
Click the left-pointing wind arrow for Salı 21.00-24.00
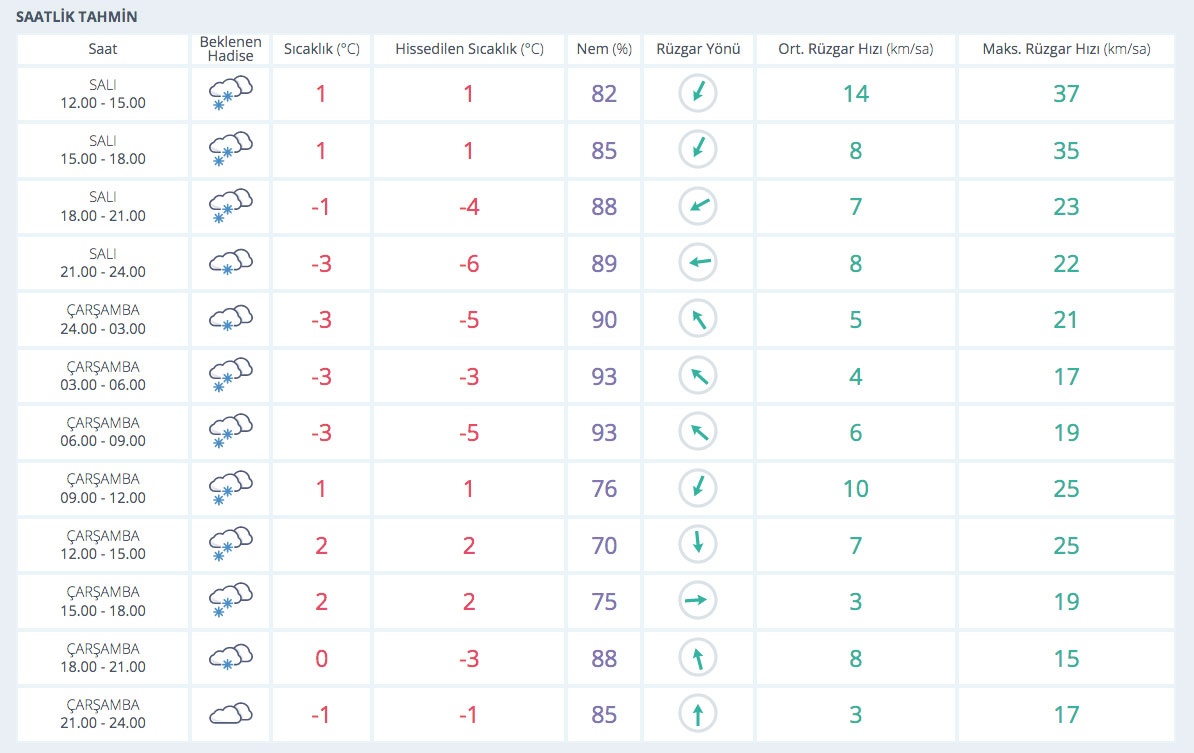(698, 263)
